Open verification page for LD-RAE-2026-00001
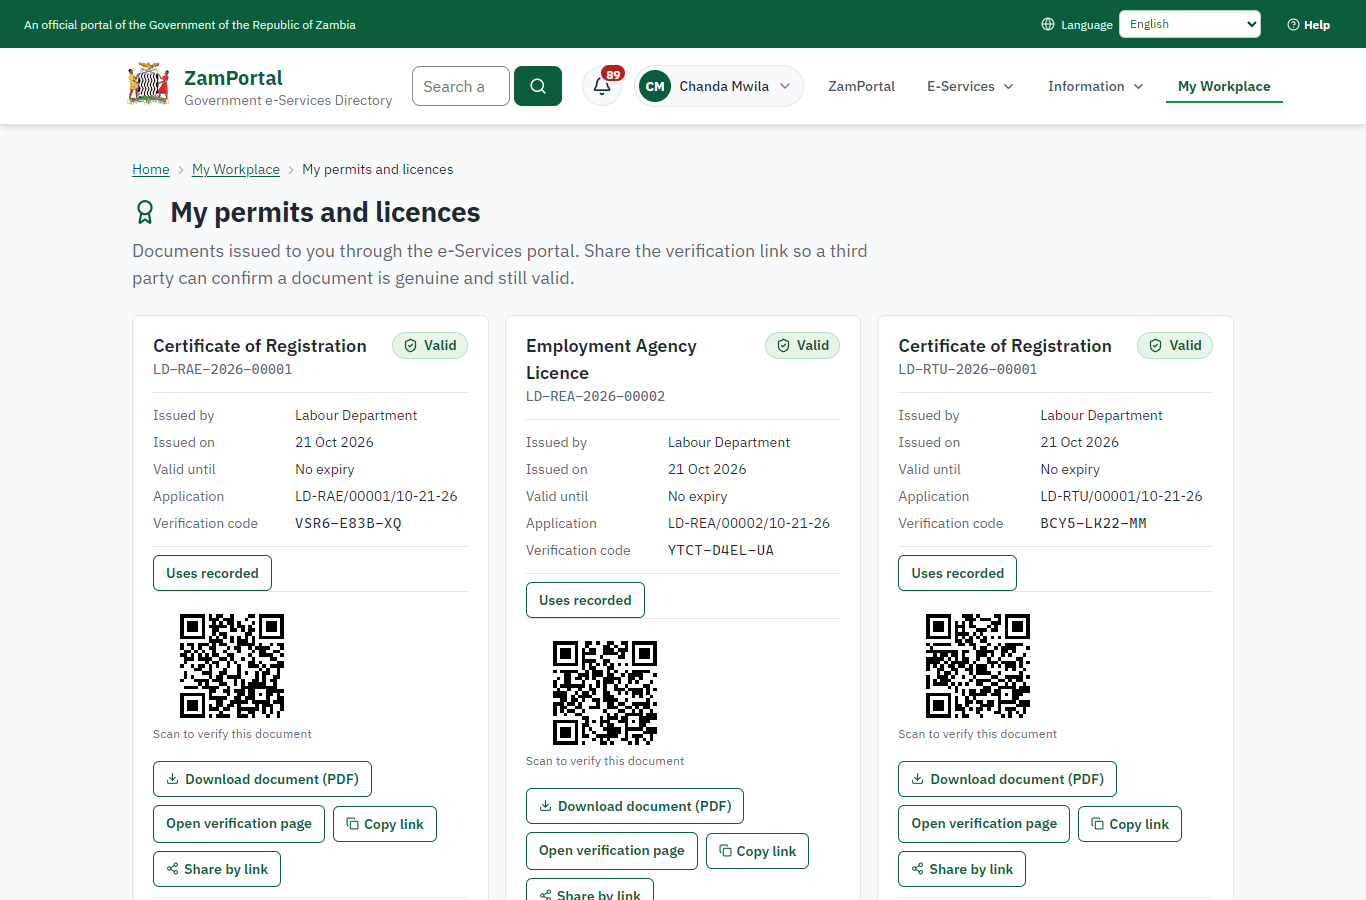1366x900 pixels. (239, 824)
